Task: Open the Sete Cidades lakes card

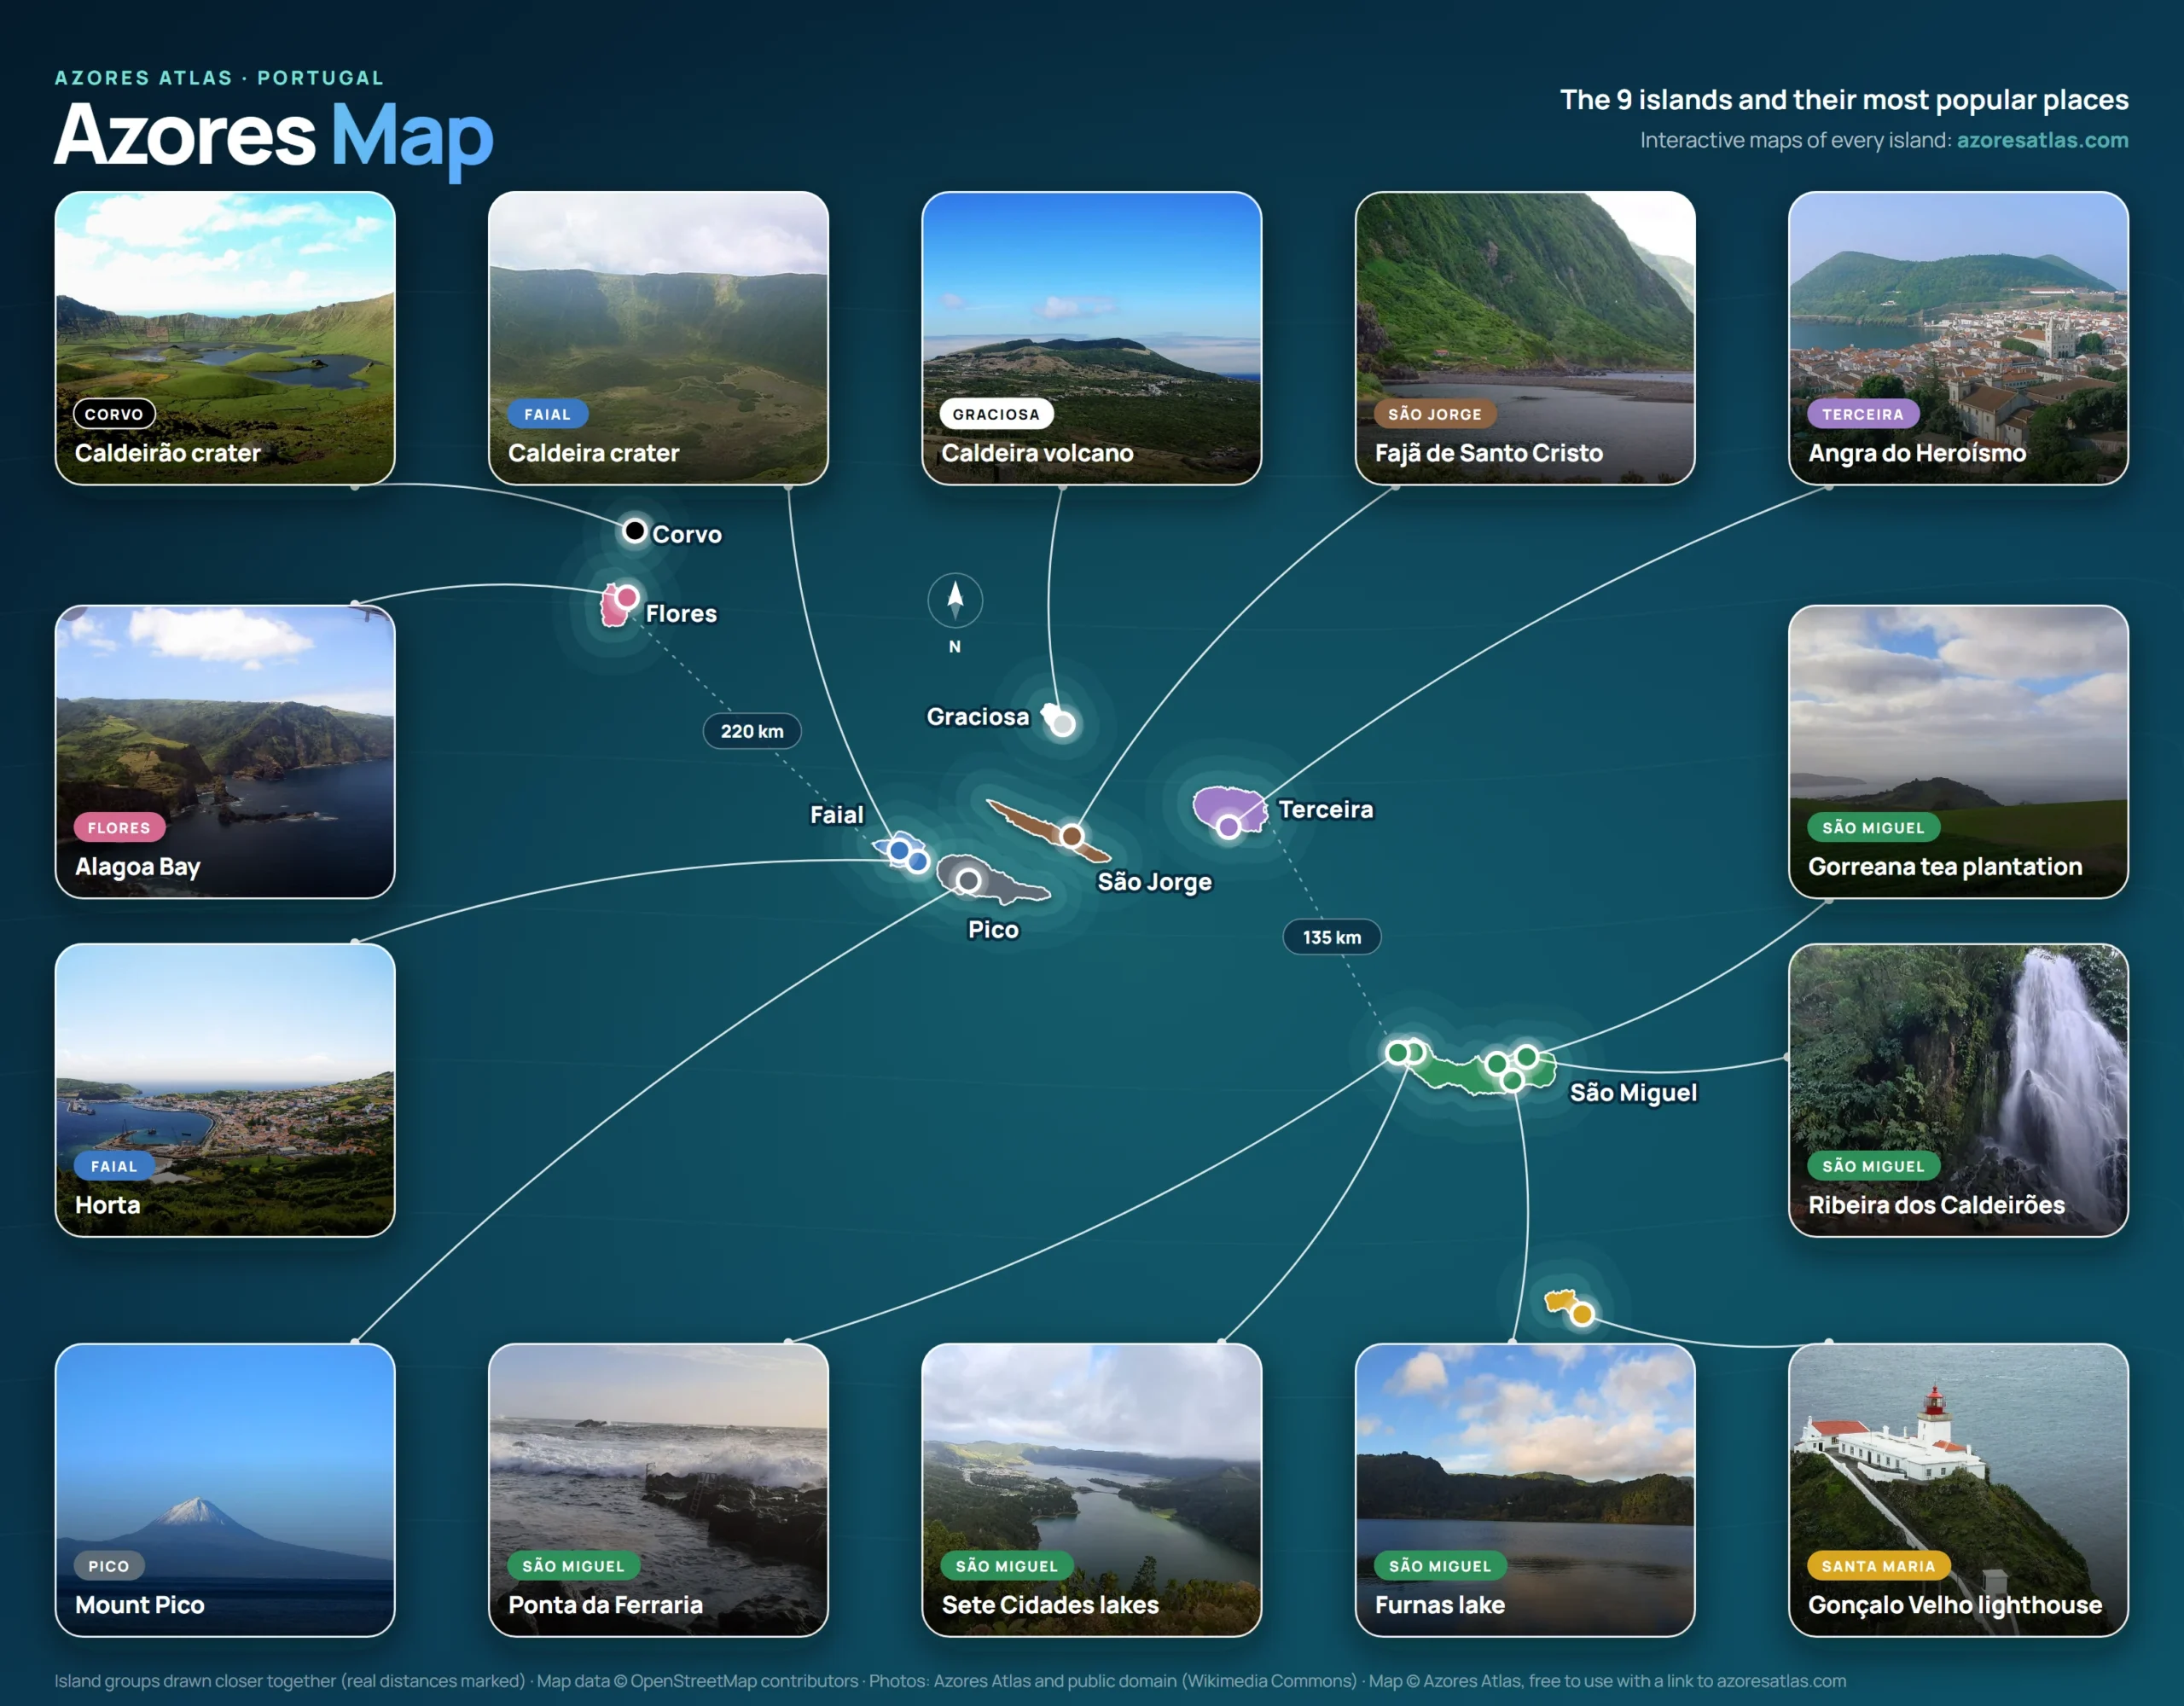Action: (x=1091, y=1490)
